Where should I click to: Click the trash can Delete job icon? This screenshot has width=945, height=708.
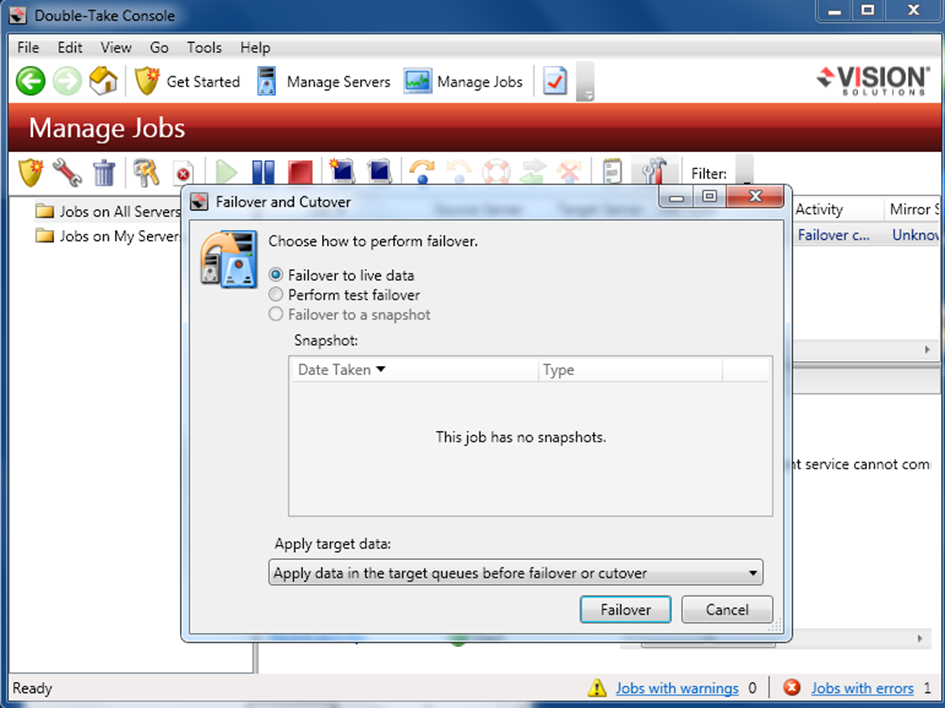coord(104,173)
